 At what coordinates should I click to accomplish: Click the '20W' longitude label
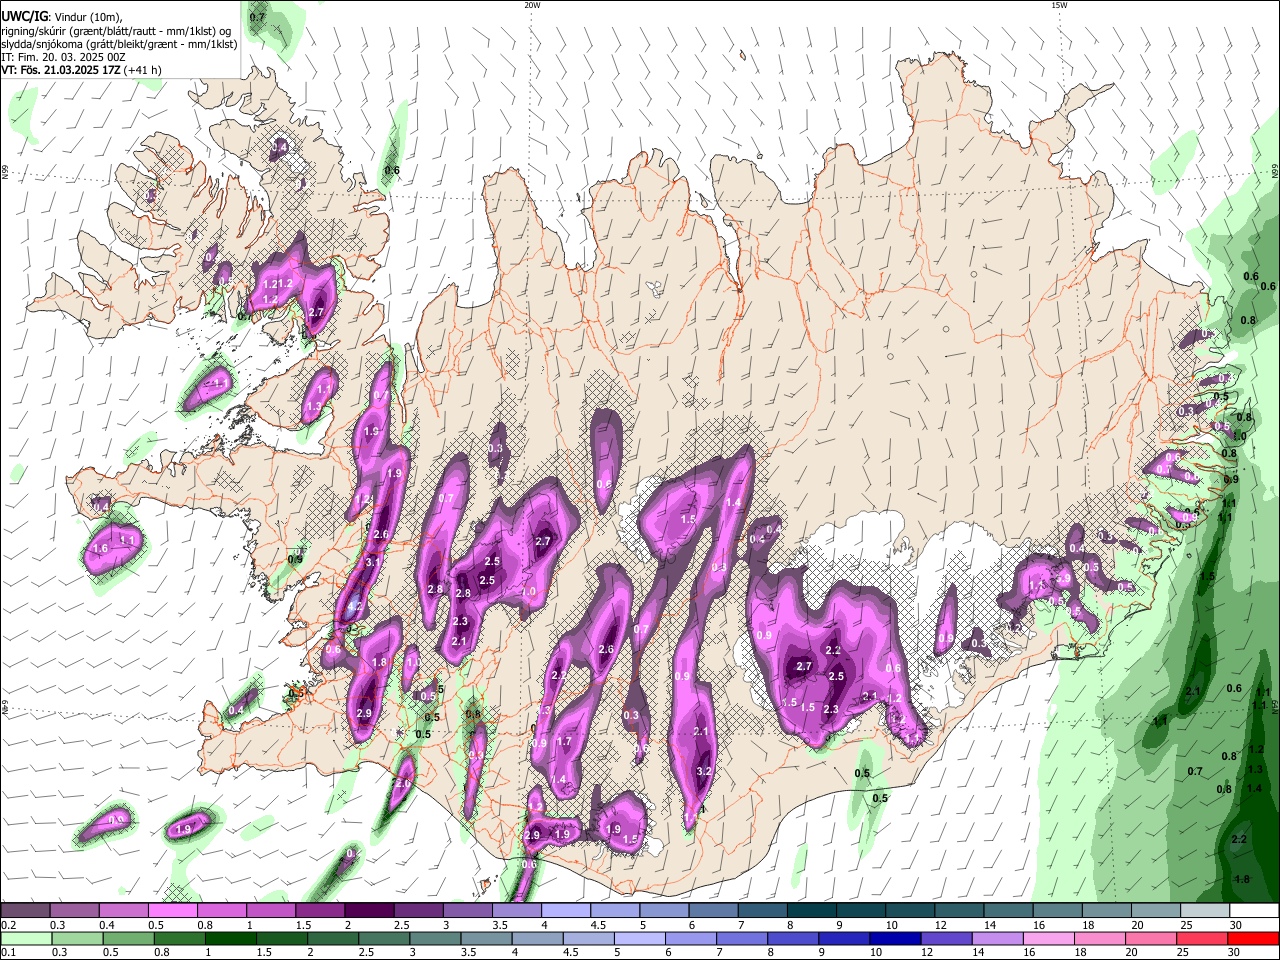(532, 5)
